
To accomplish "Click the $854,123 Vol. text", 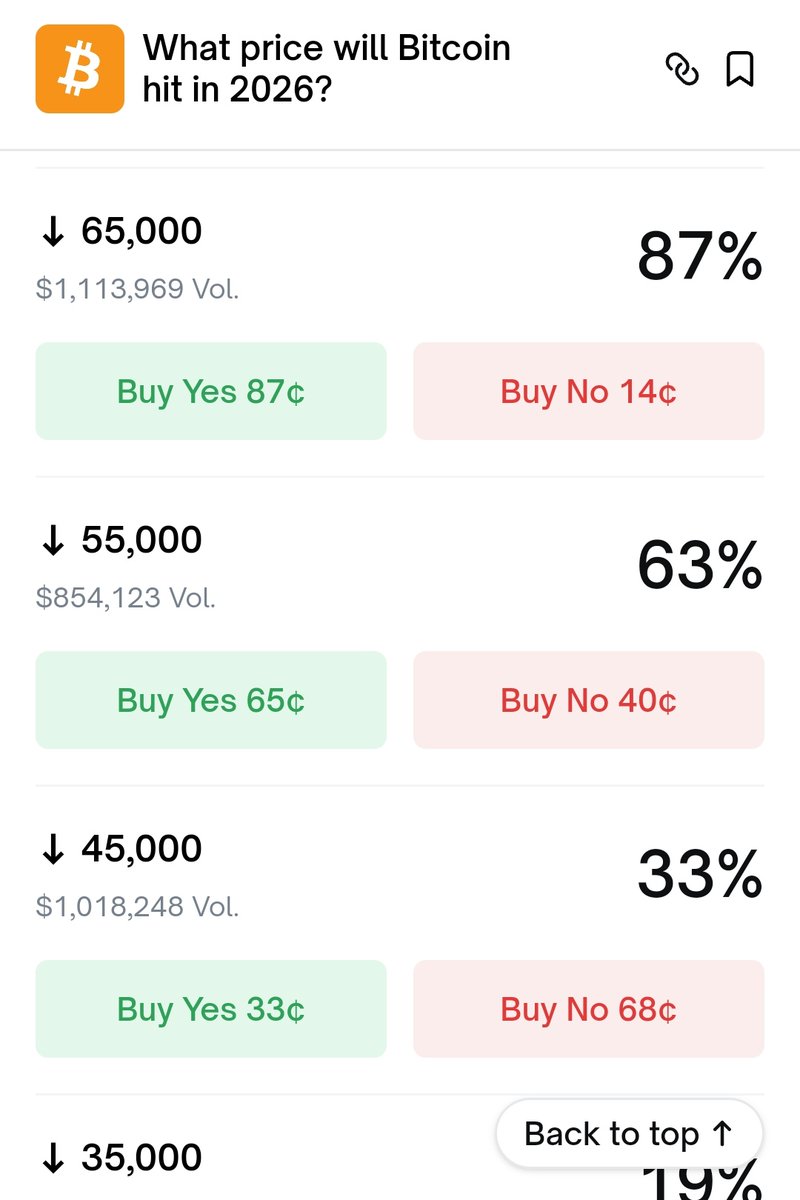I will click(x=126, y=598).
